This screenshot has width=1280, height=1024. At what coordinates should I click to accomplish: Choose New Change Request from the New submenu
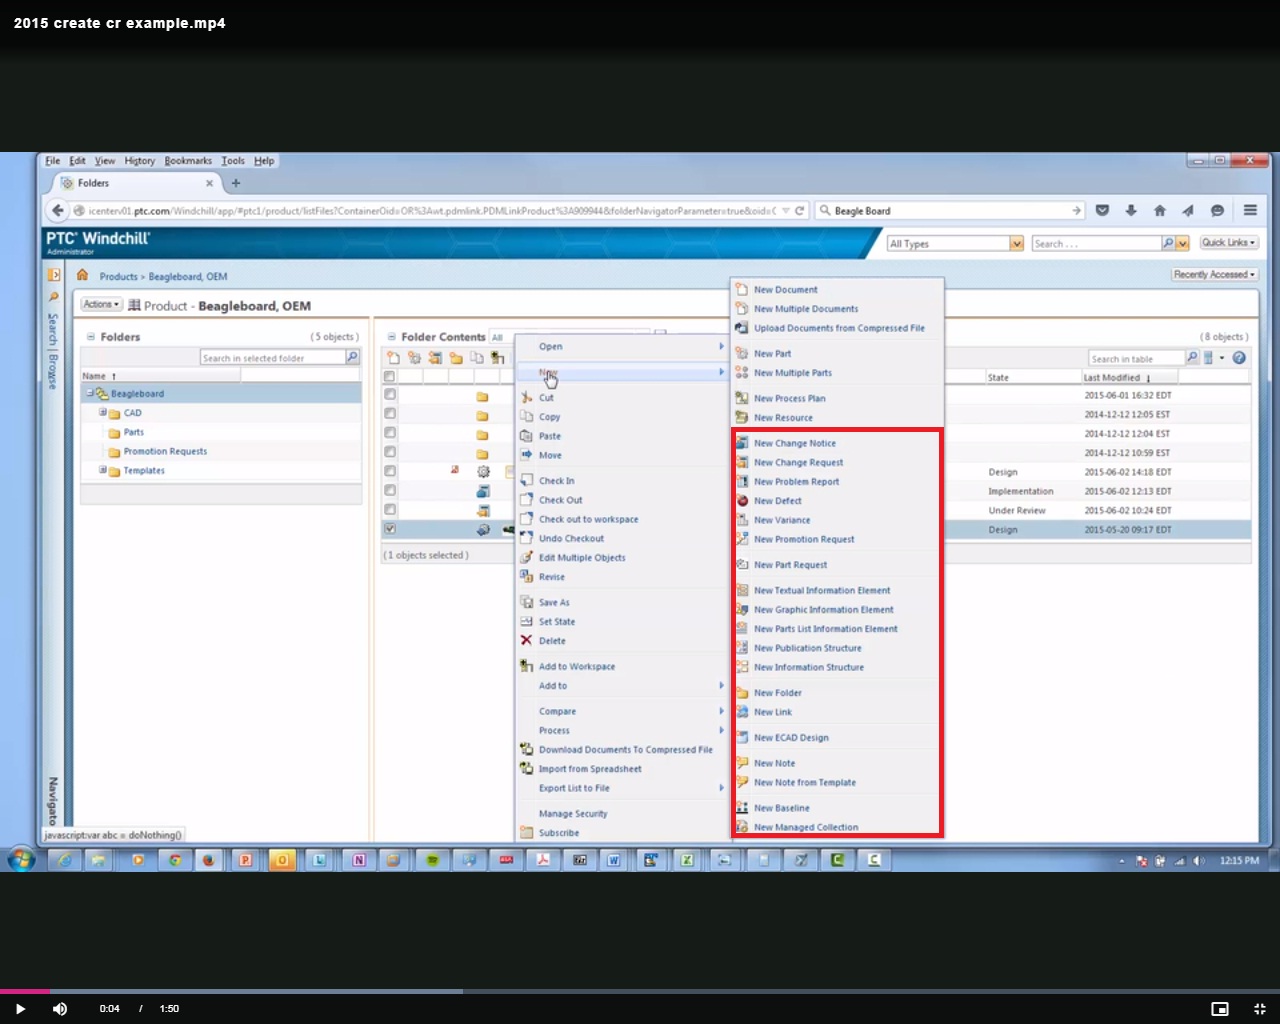tap(799, 462)
